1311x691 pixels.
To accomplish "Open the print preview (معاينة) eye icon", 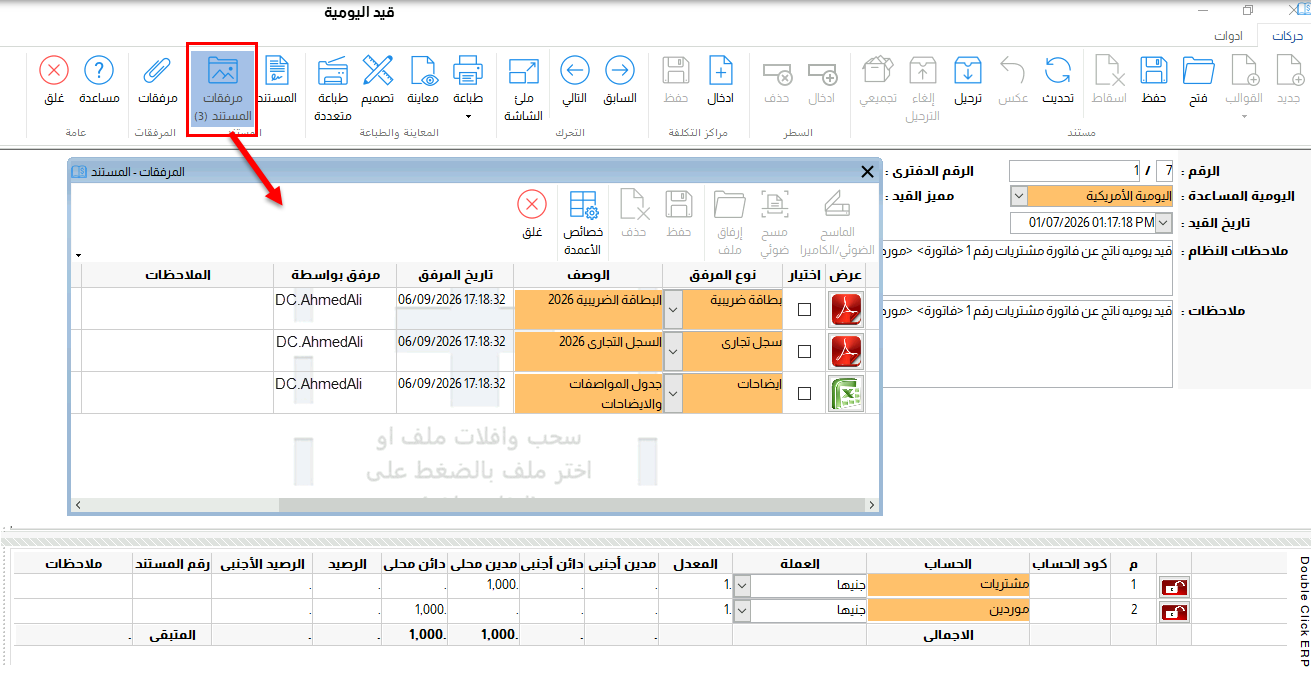I will pos(423,80).
